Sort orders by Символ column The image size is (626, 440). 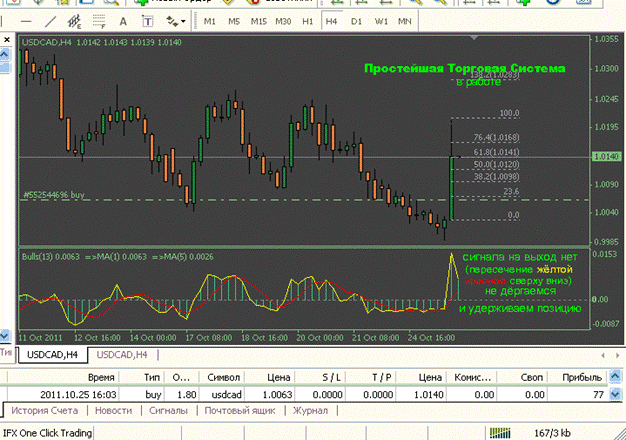click(224, 377)
